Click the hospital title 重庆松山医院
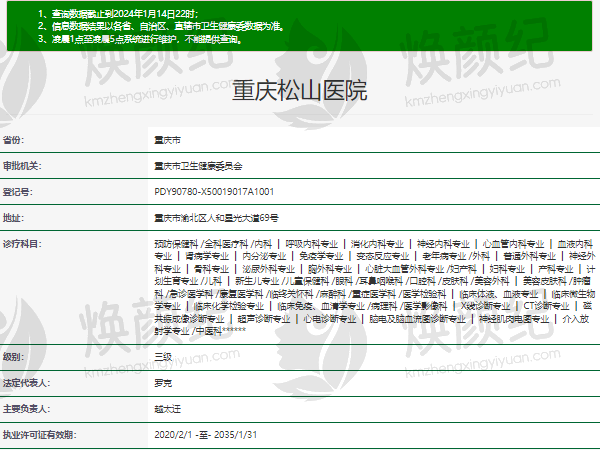The height and width of the screenshot is (450, 600). [300, 91]
